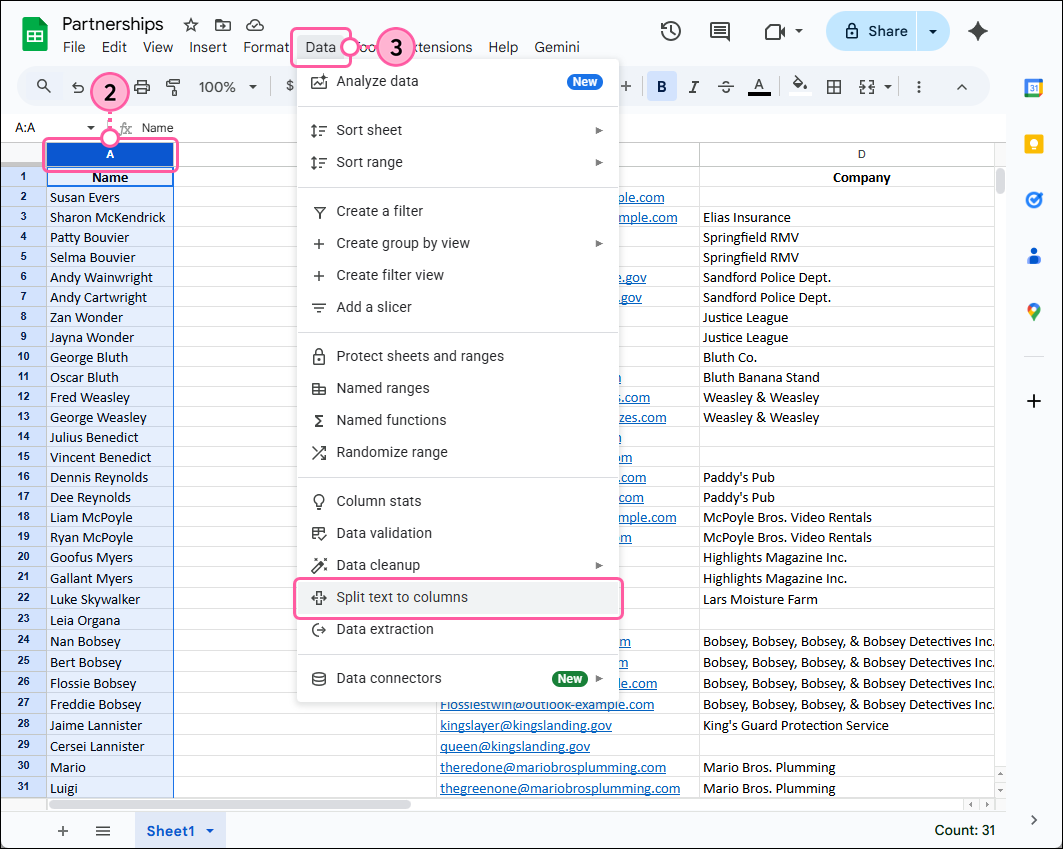Open the text color picker
This screenshot has height=849, width=1063.
tap(759, 87)
